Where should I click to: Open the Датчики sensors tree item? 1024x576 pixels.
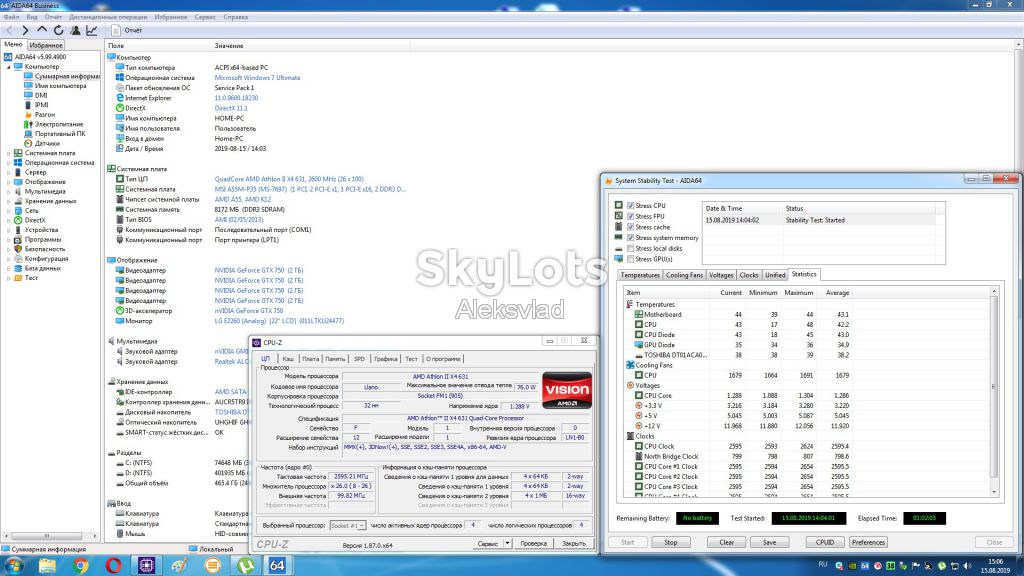47,143
